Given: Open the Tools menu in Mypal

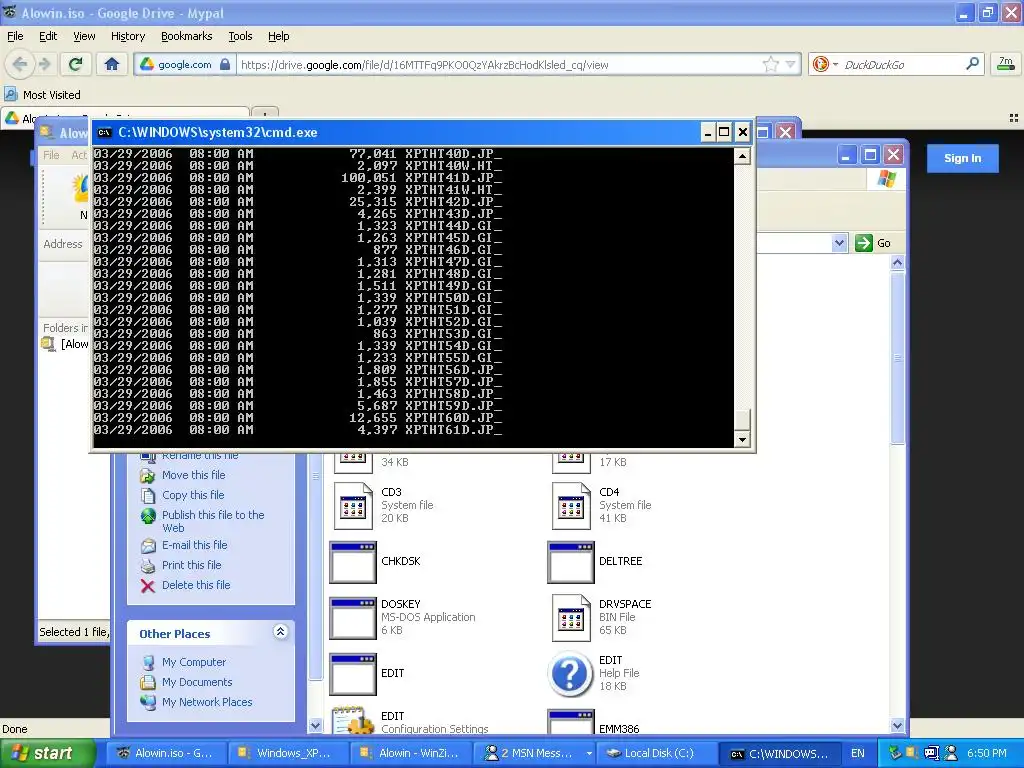Looking at the screenshot, I should point(240,36).
